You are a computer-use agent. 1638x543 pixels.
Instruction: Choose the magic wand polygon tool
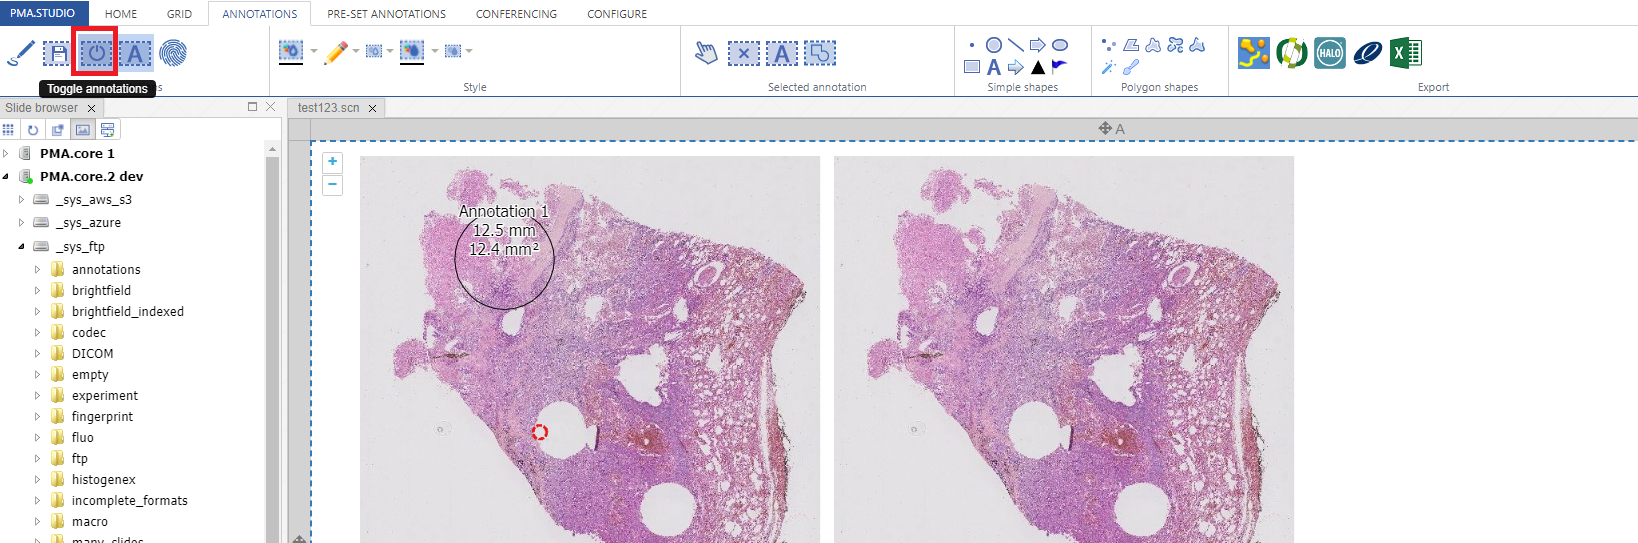pos(1108,67)
